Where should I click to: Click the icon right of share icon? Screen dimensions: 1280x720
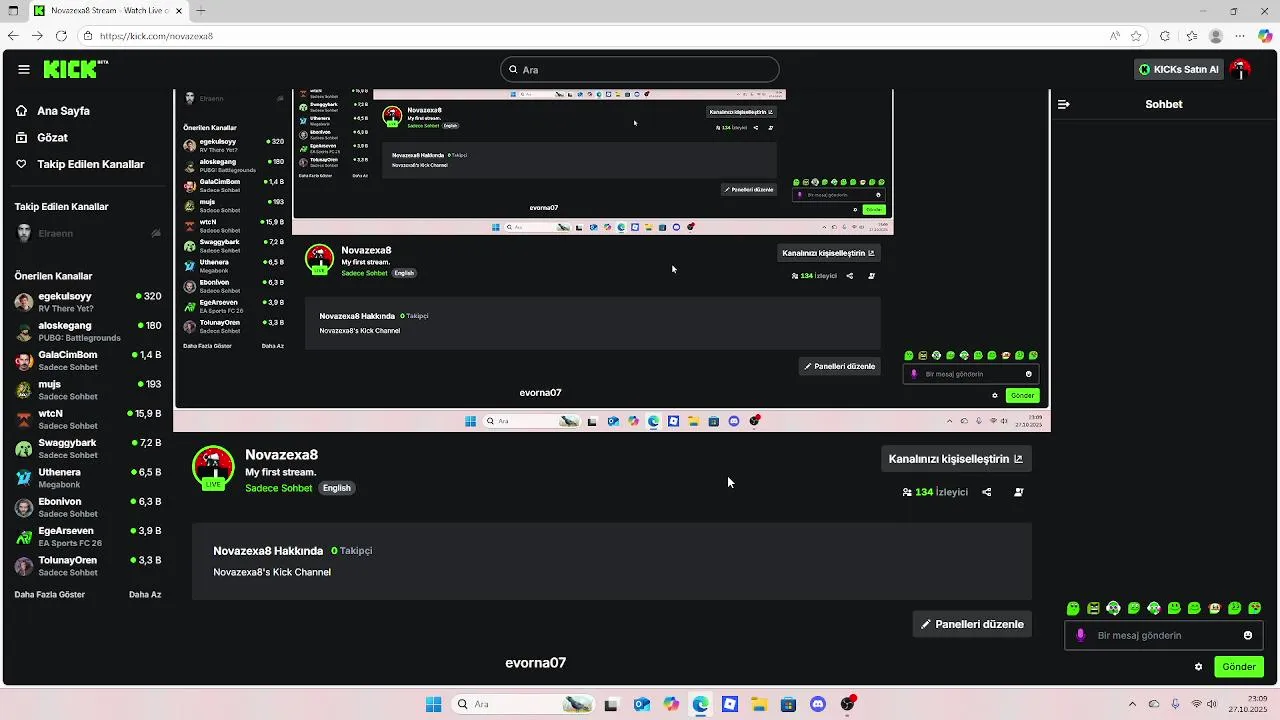[x=1019, y=492]
